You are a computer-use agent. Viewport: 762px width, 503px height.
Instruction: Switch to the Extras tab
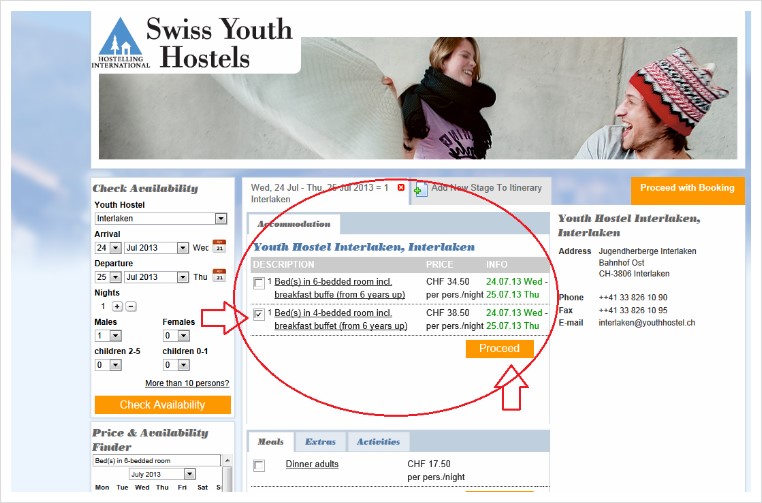[320, 442]
